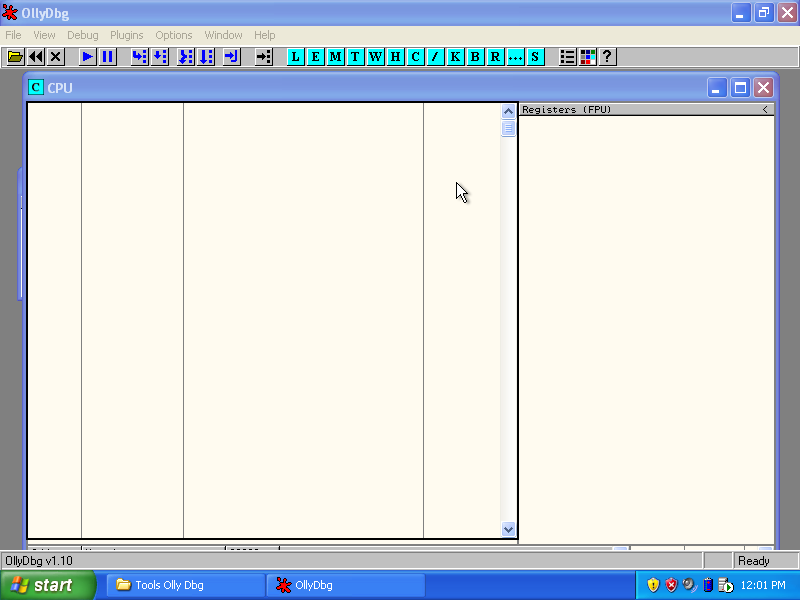Open the Help menu
800x600 pixels.
tap(265, 35)
